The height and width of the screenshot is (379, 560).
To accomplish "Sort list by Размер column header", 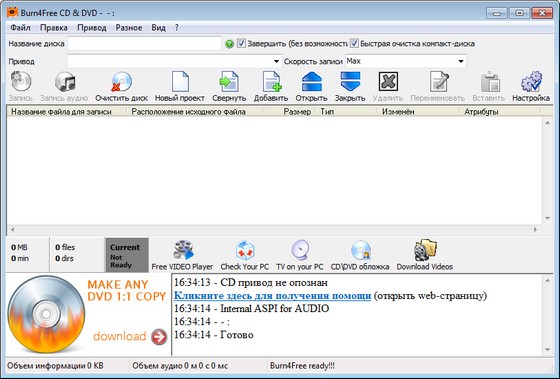I will pos(297,112).
